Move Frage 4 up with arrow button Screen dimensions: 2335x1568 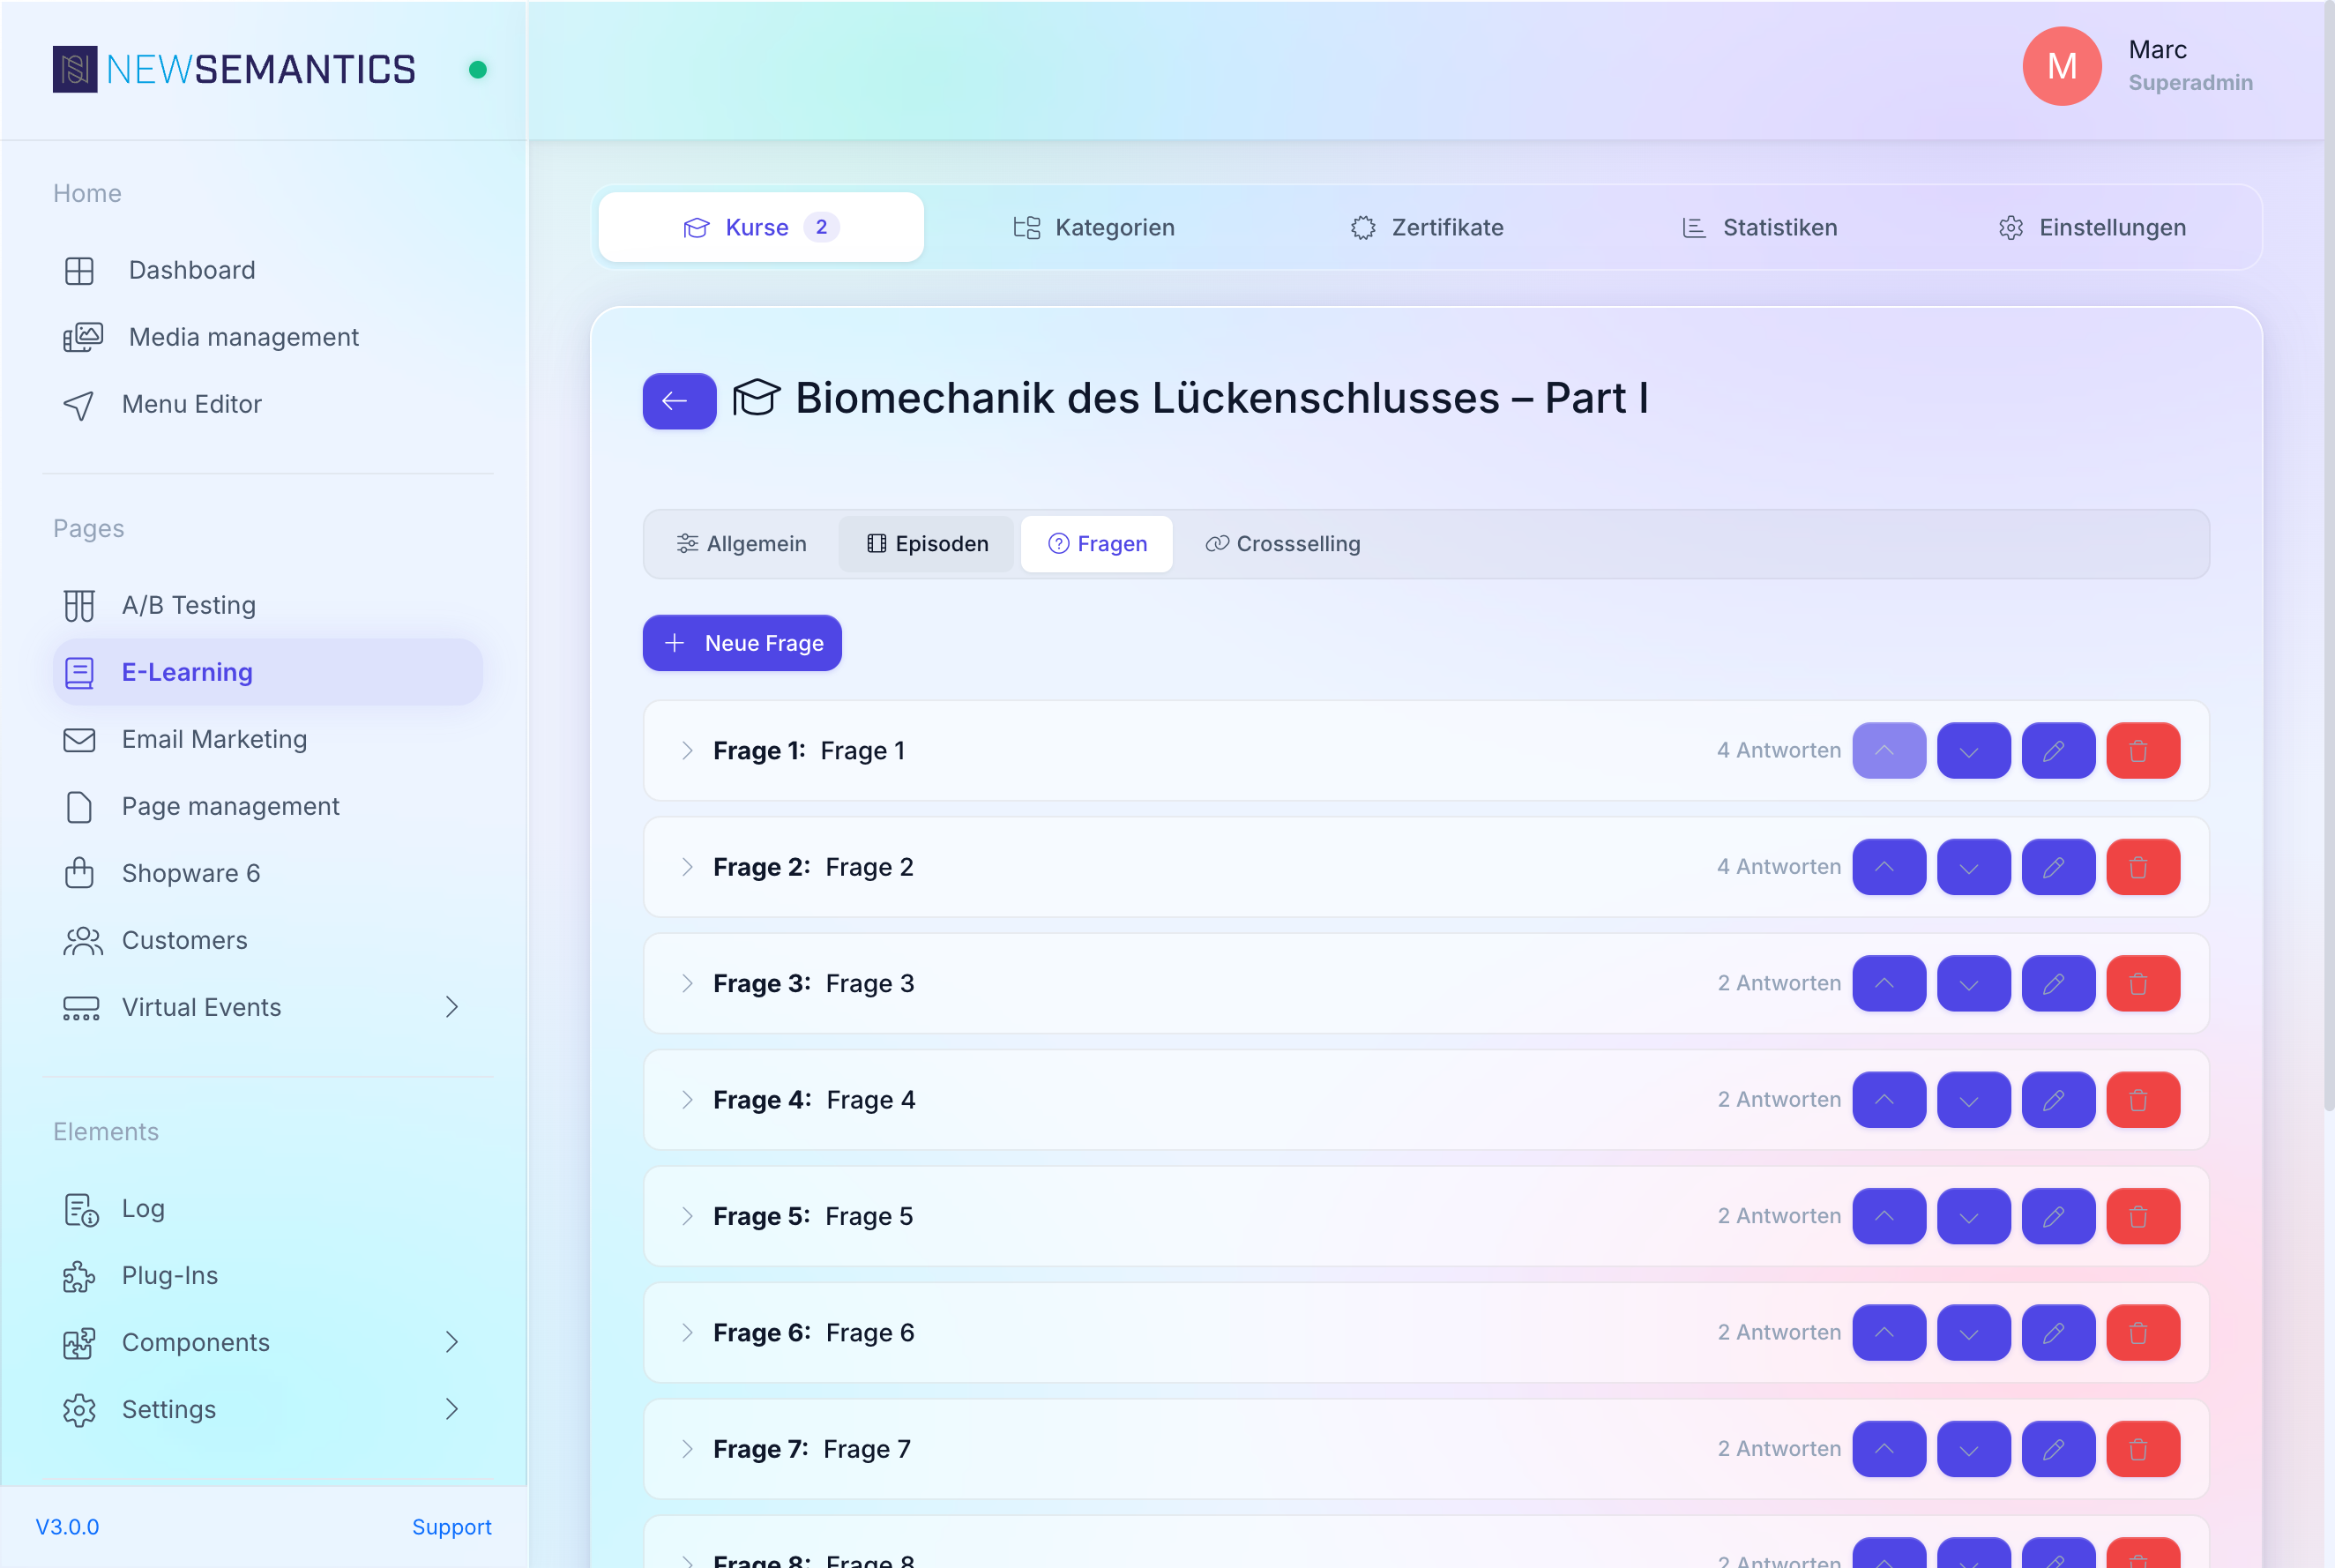pyautogui.click(x=1888, y=1100)
